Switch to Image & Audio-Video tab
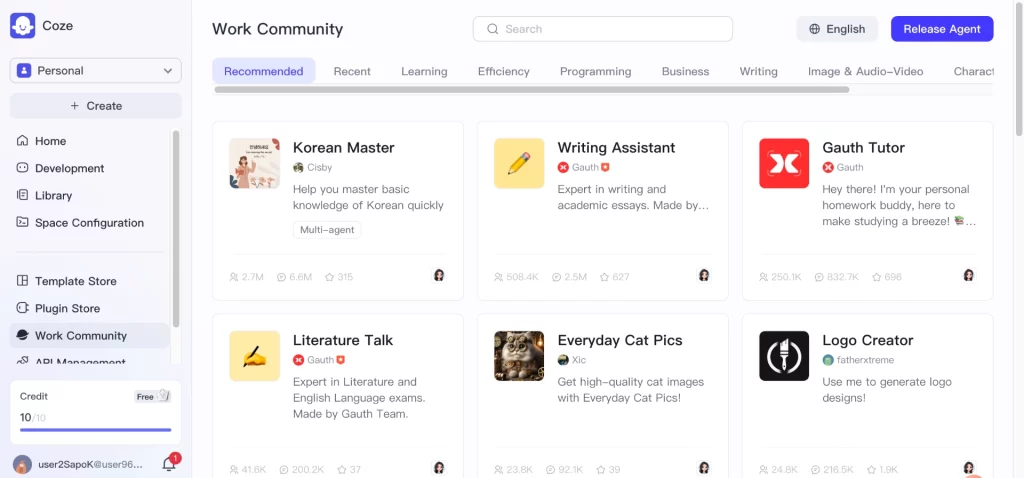Image resolution: width=1024 pixels, height=478 pixels. tap(866, 71)
